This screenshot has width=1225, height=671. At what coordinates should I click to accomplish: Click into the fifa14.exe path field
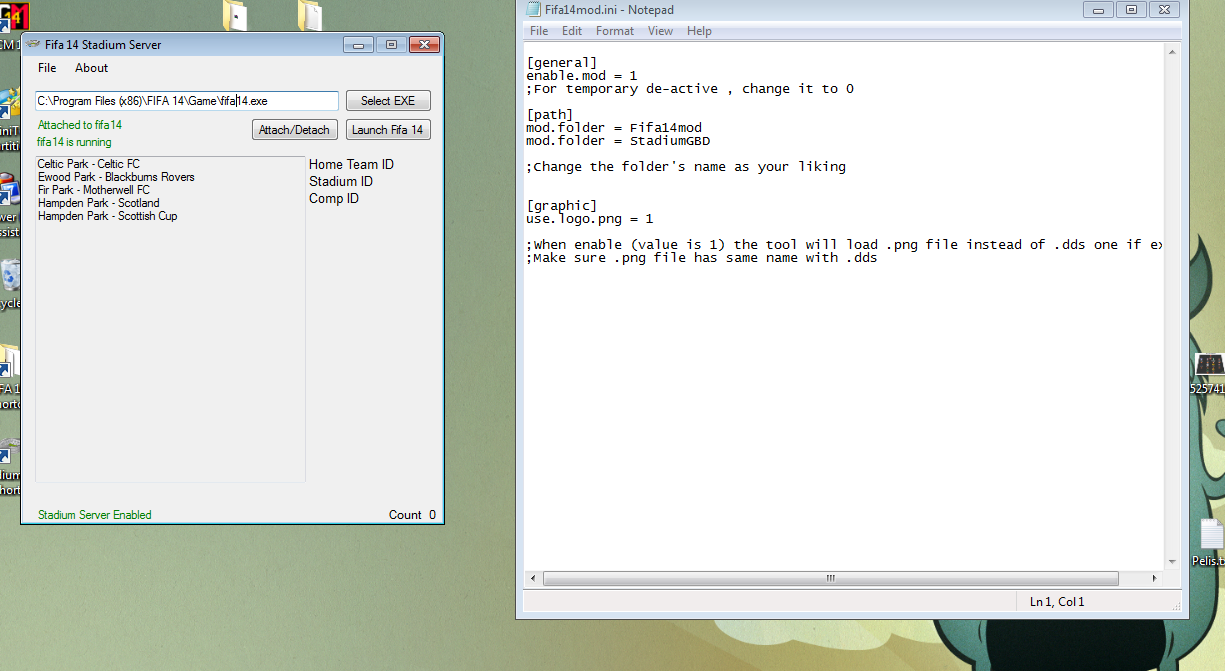point(187,101)
